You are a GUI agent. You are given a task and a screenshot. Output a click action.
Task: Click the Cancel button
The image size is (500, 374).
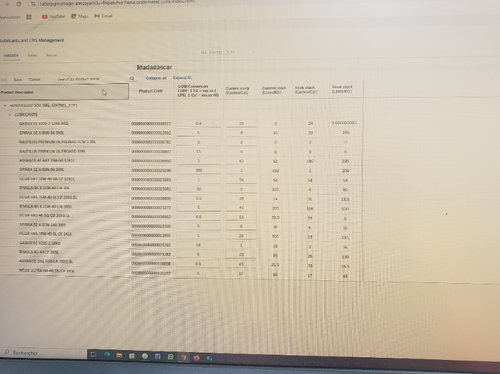pos(34,79)
